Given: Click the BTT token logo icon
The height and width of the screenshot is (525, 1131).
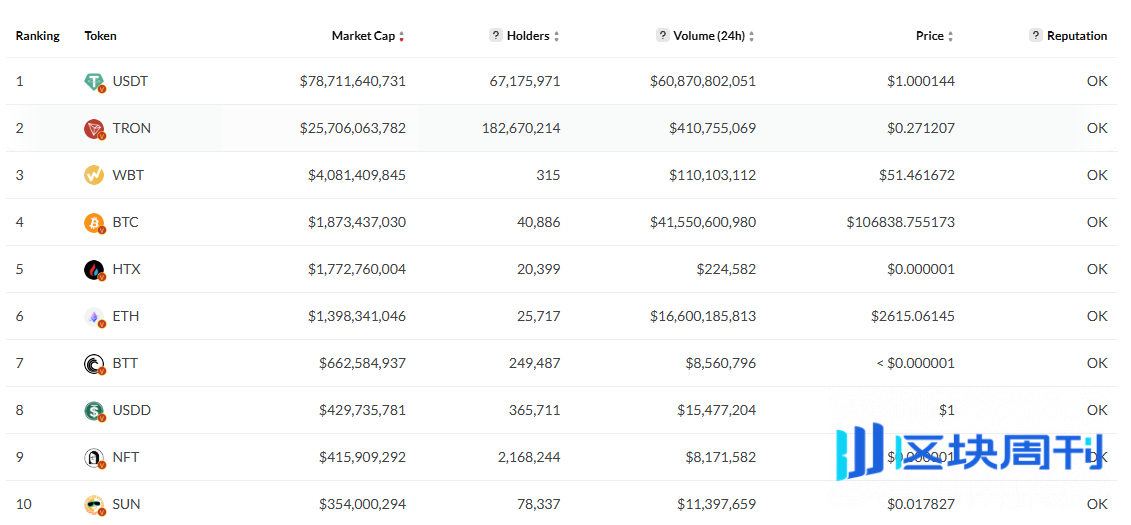Looking at the screenshot, I should point(94,363).
